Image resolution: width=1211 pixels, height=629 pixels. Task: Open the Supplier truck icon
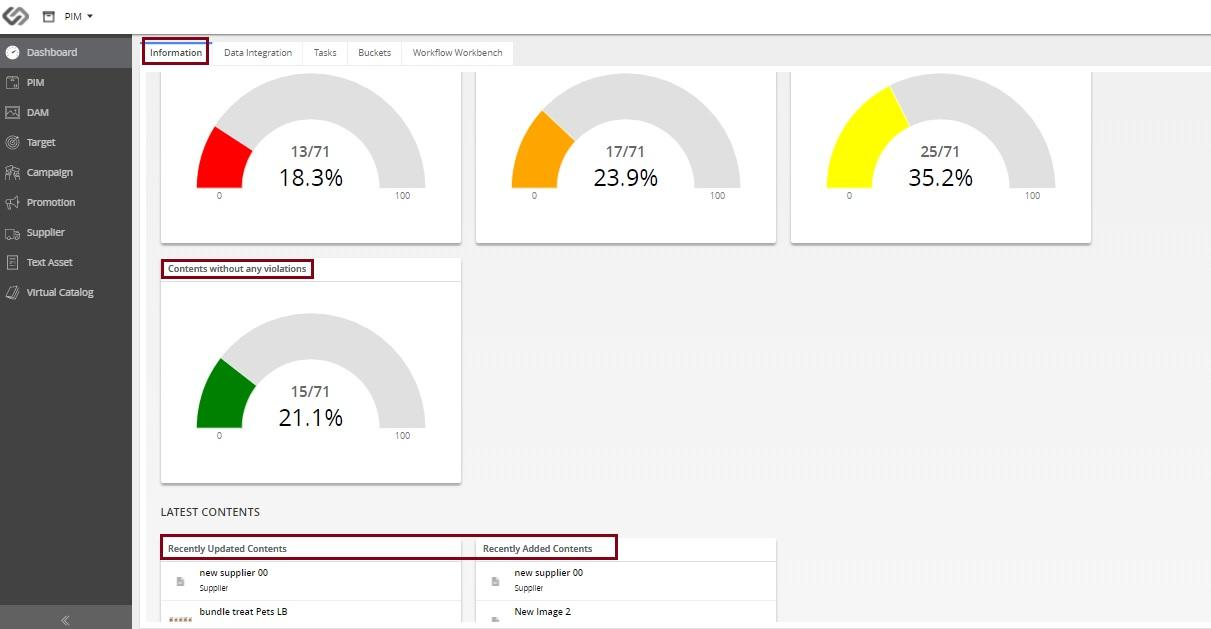pyautogui.click(x=12, y=232)
